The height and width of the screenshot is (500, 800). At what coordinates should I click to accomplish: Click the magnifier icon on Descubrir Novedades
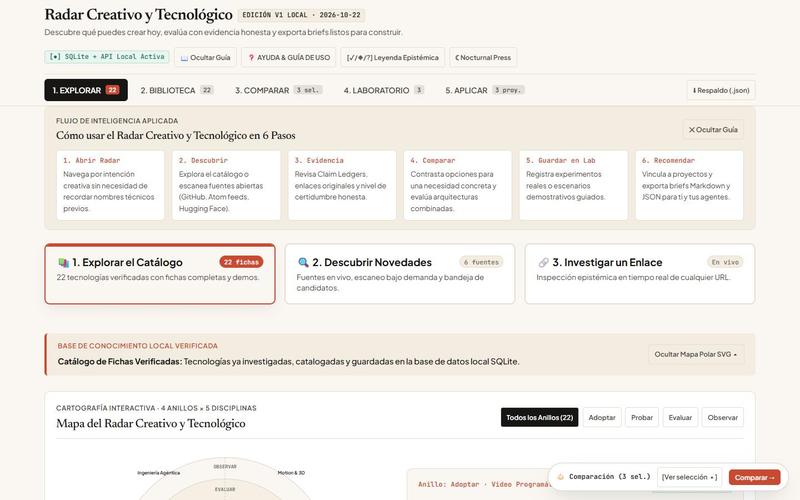click(x=303, y=263)
